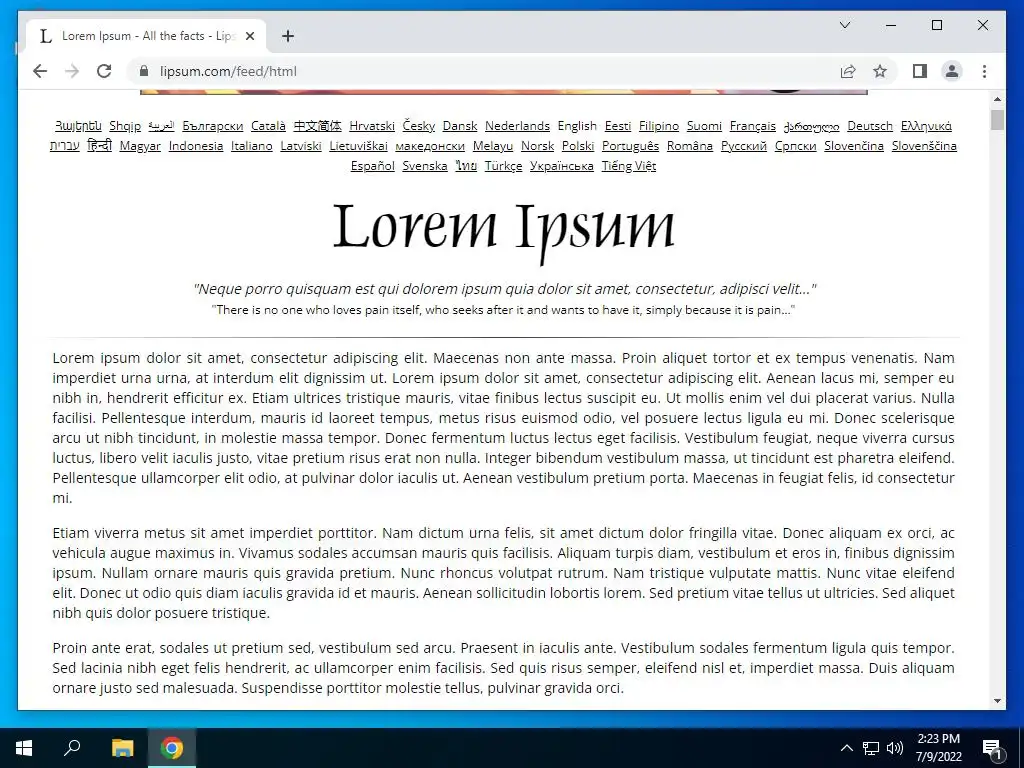Switch language to Svenska
Screen dimensions: 1024x768
[x=424, y=166]
